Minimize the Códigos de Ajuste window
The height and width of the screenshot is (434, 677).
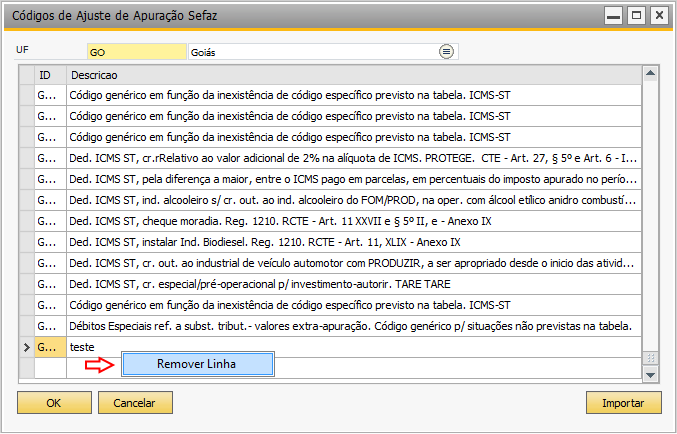click(613, 16)
